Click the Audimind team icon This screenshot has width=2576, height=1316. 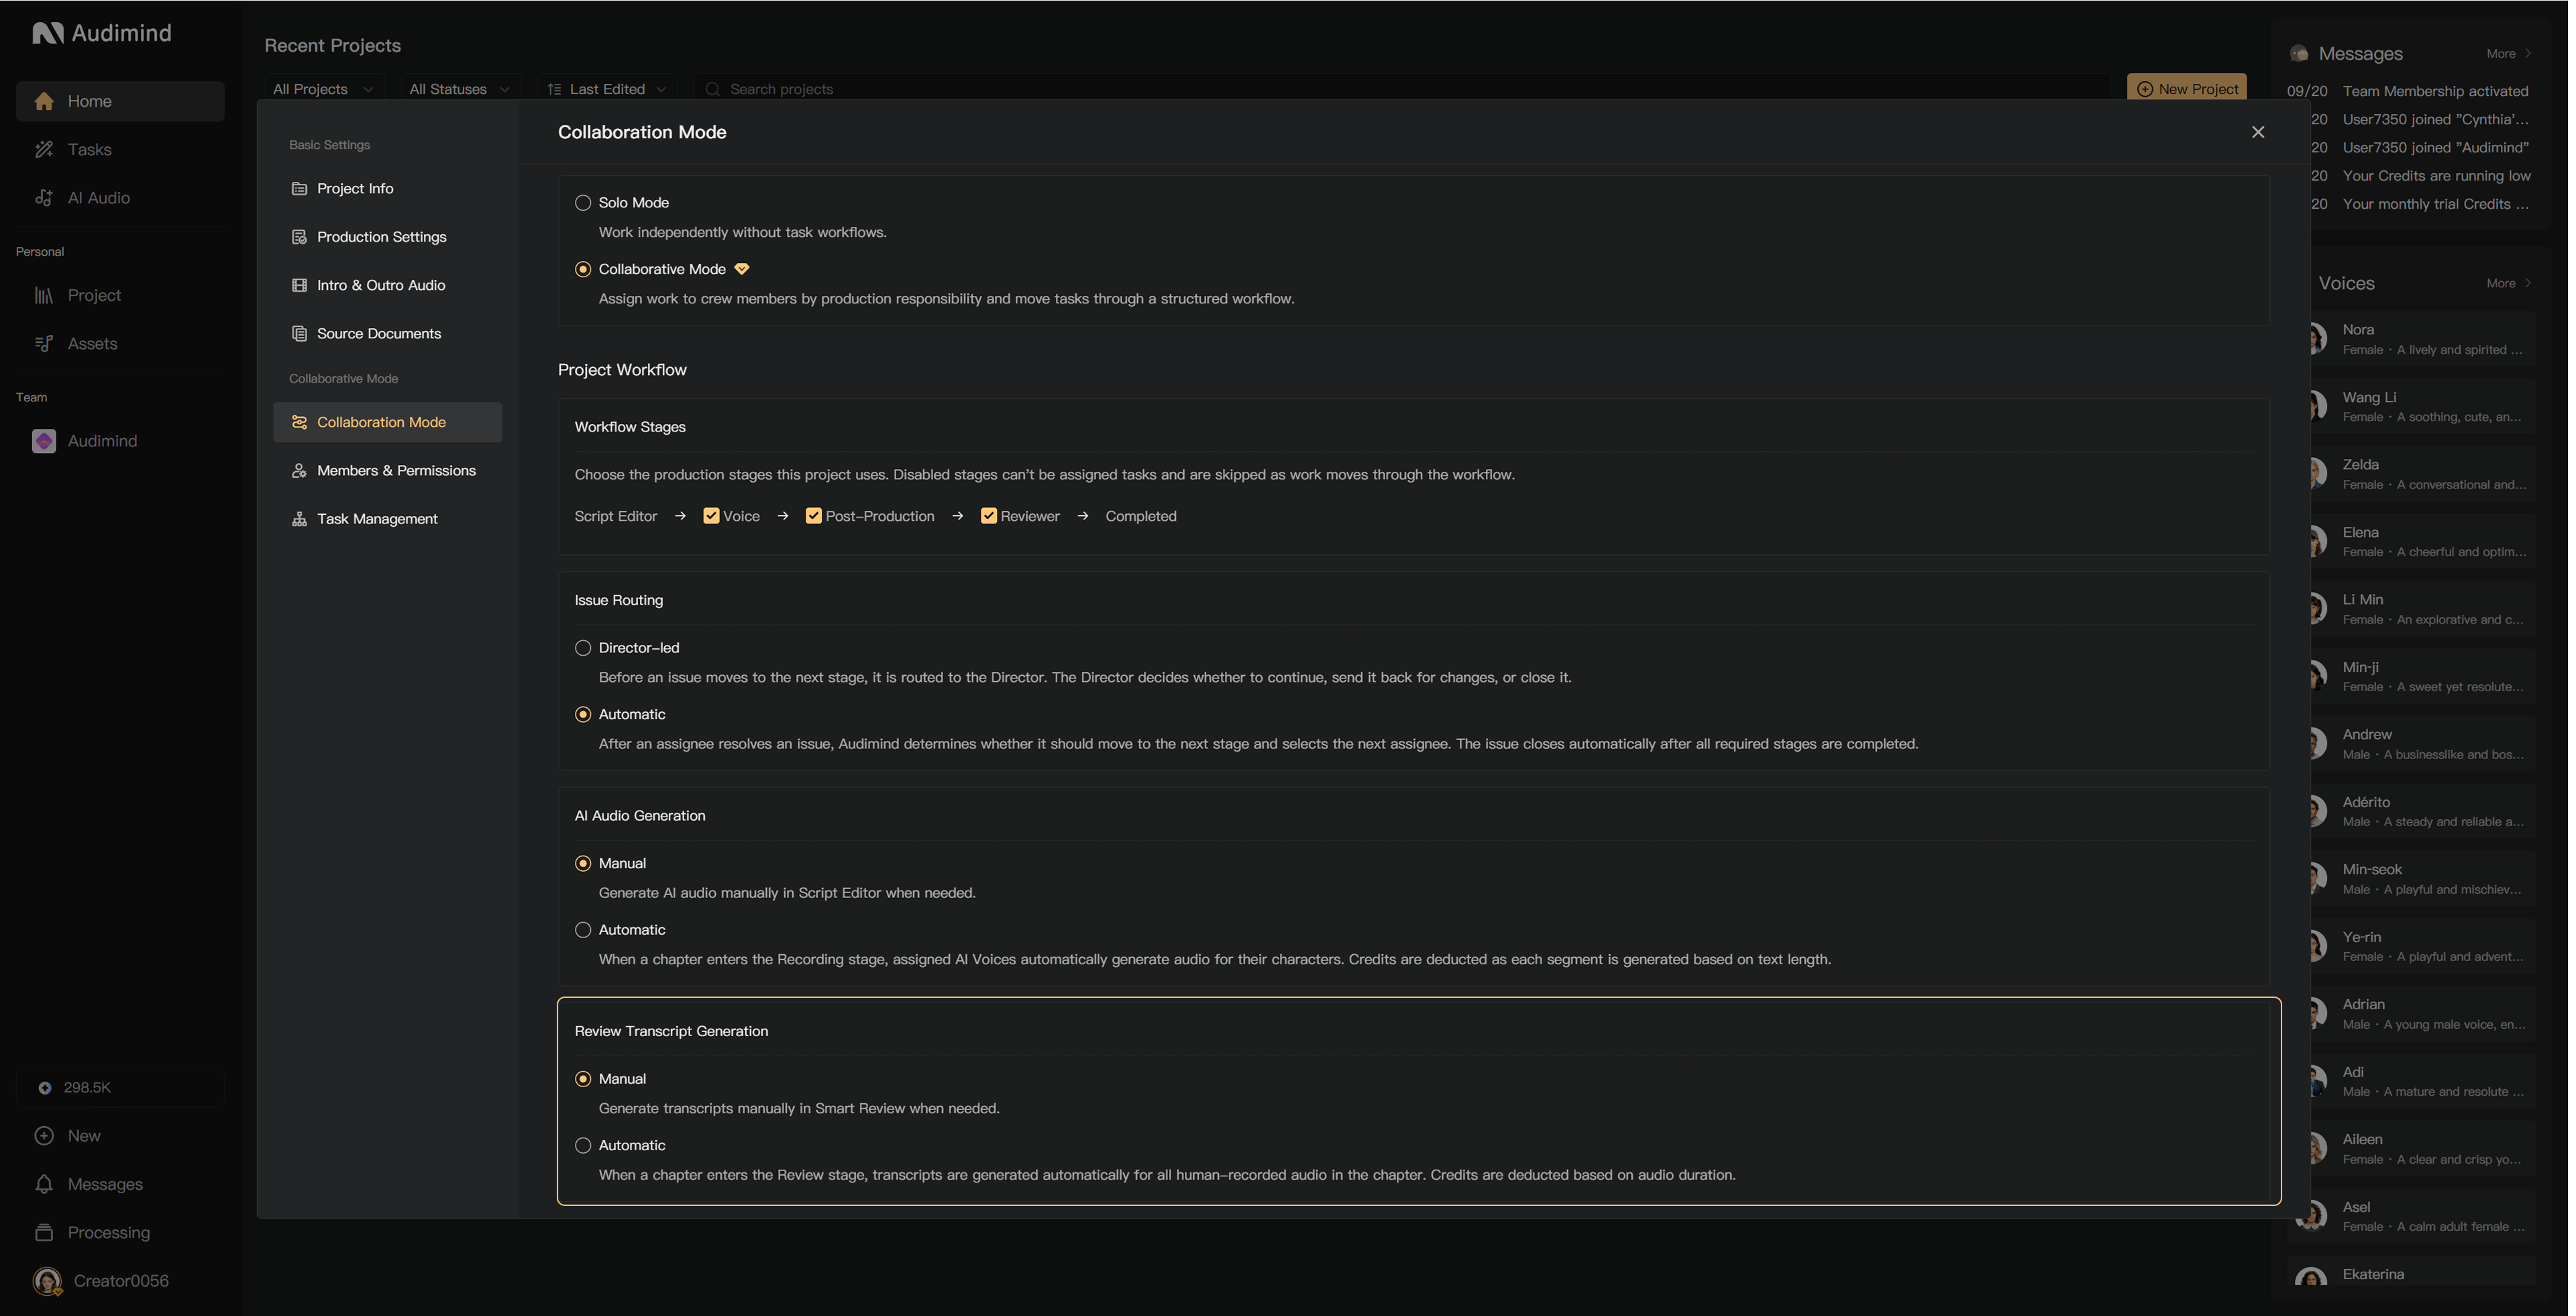44,441
